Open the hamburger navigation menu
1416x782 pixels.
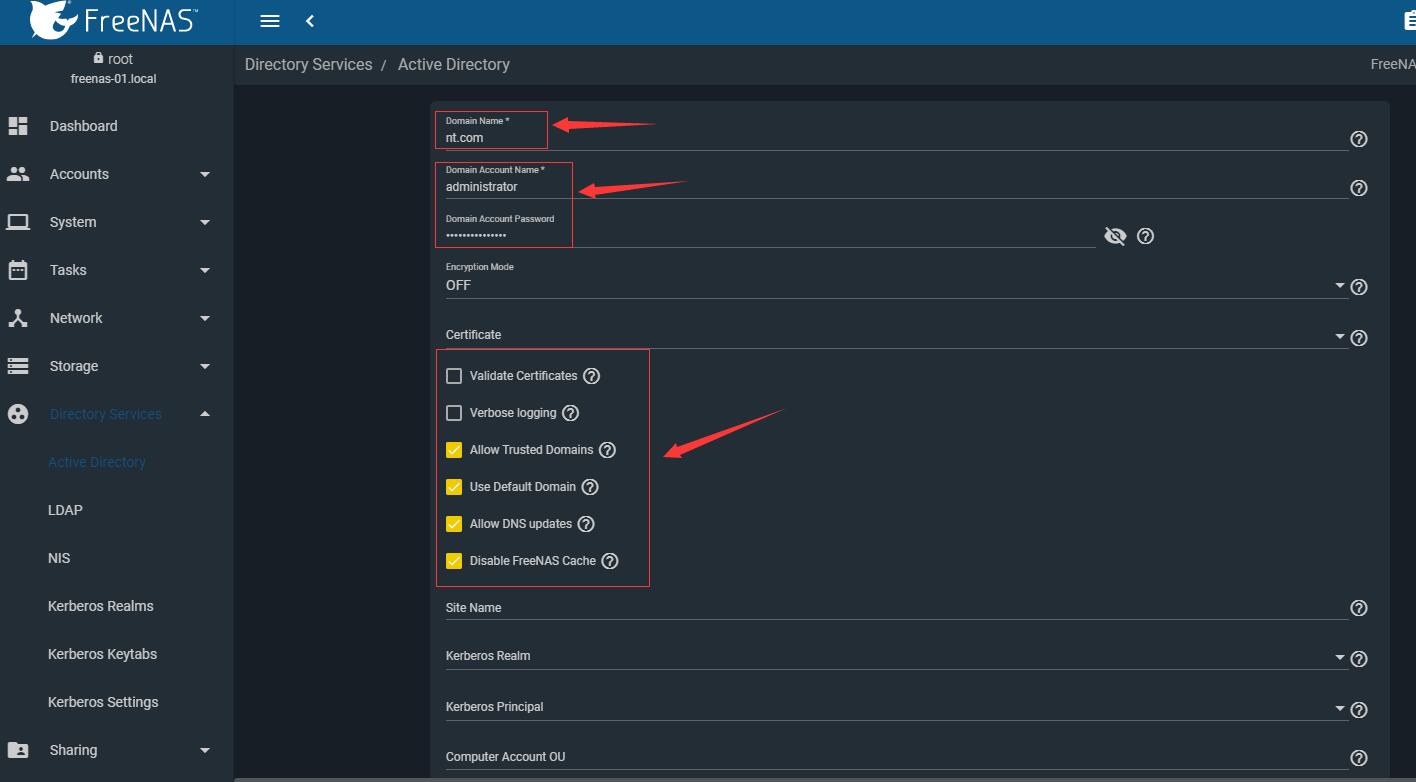tap(268, 20)
